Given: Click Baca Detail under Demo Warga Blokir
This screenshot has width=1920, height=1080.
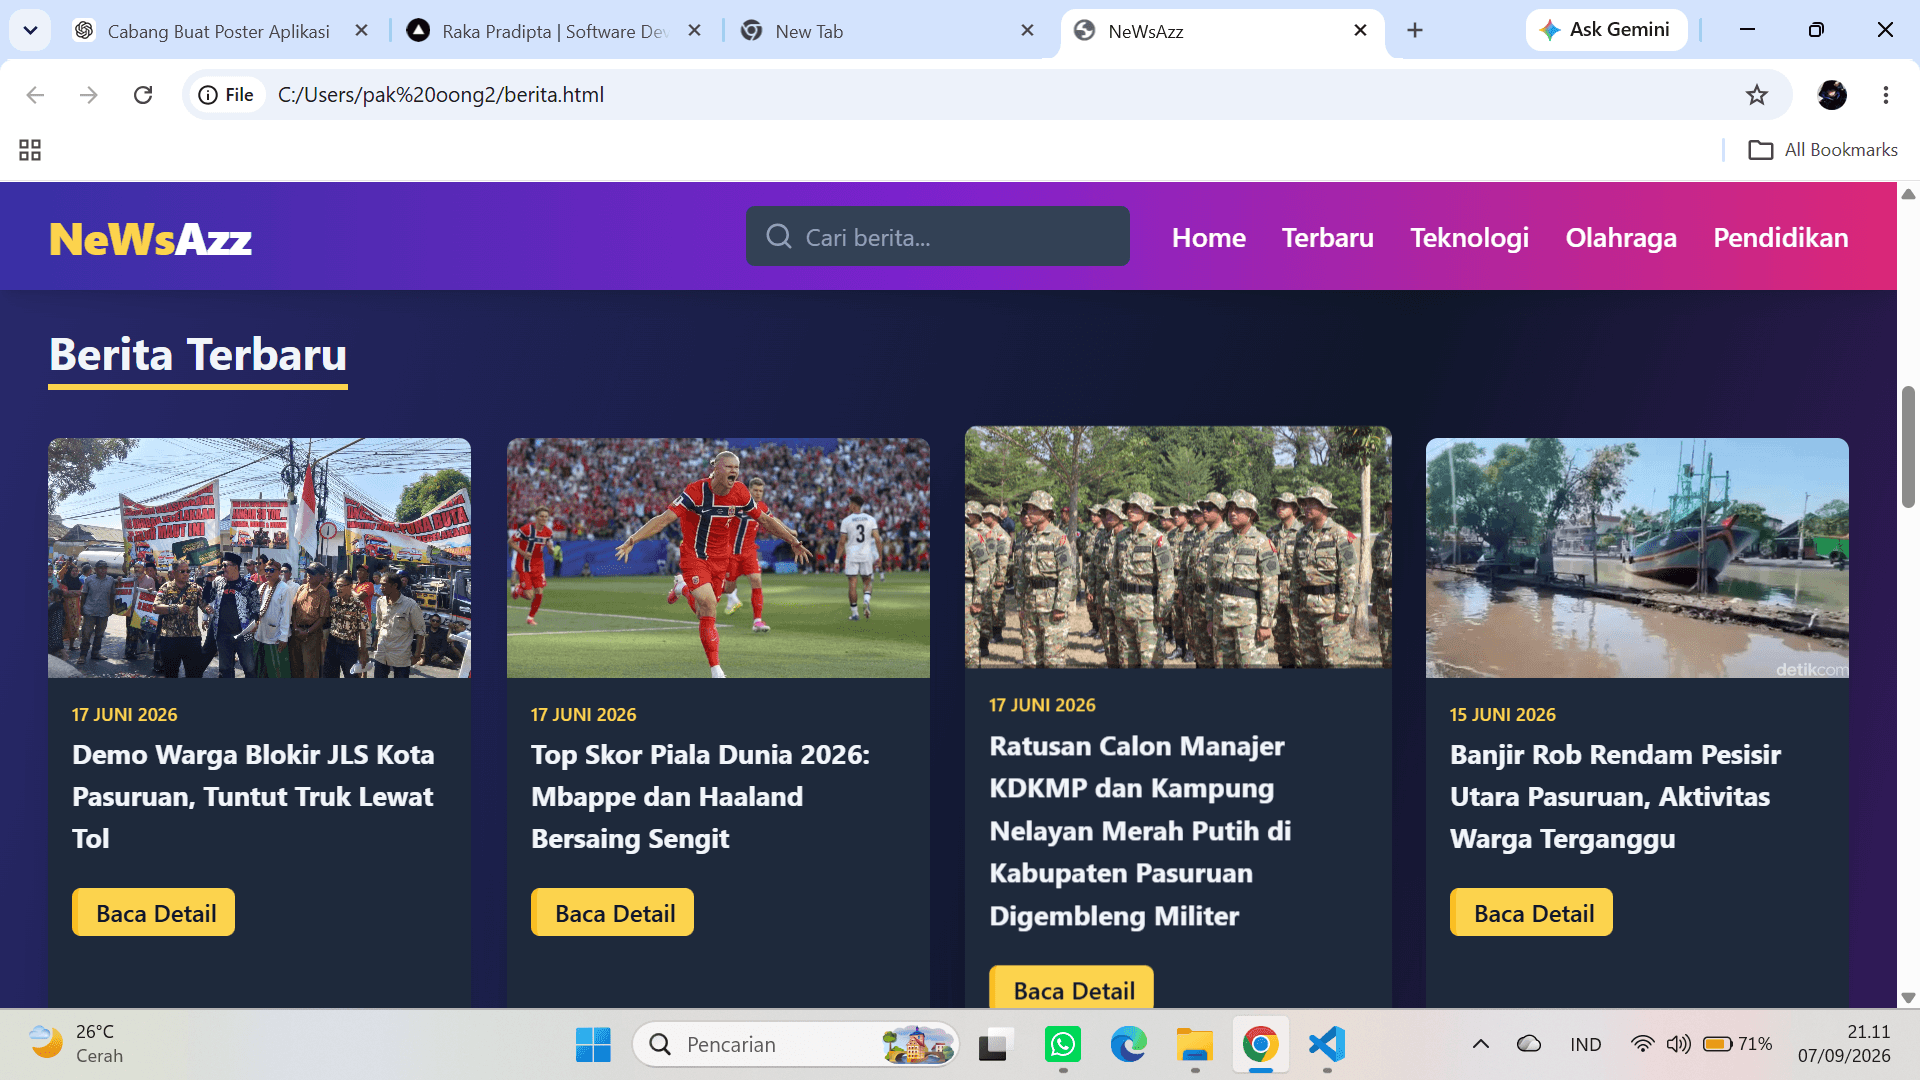Looking at the screenshot, I should pos(154,913).
